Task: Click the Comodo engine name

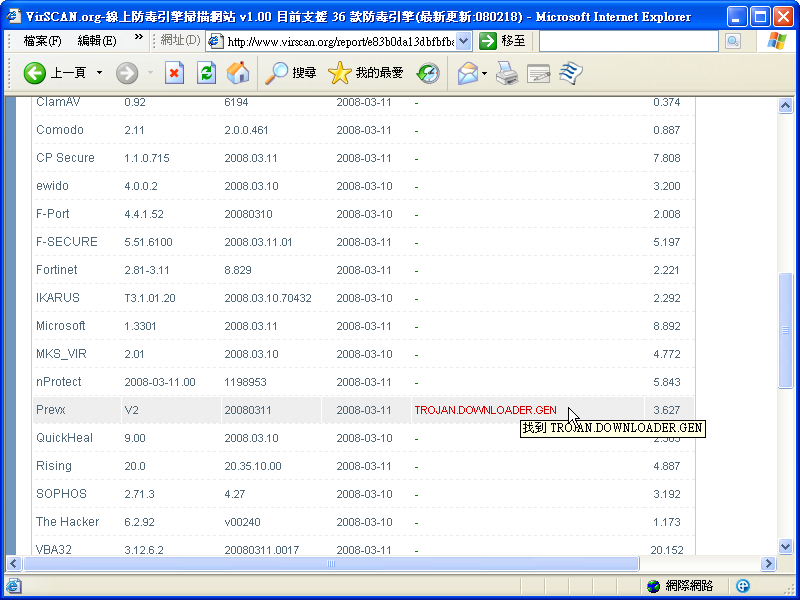Action: click(x=60, y=130)
